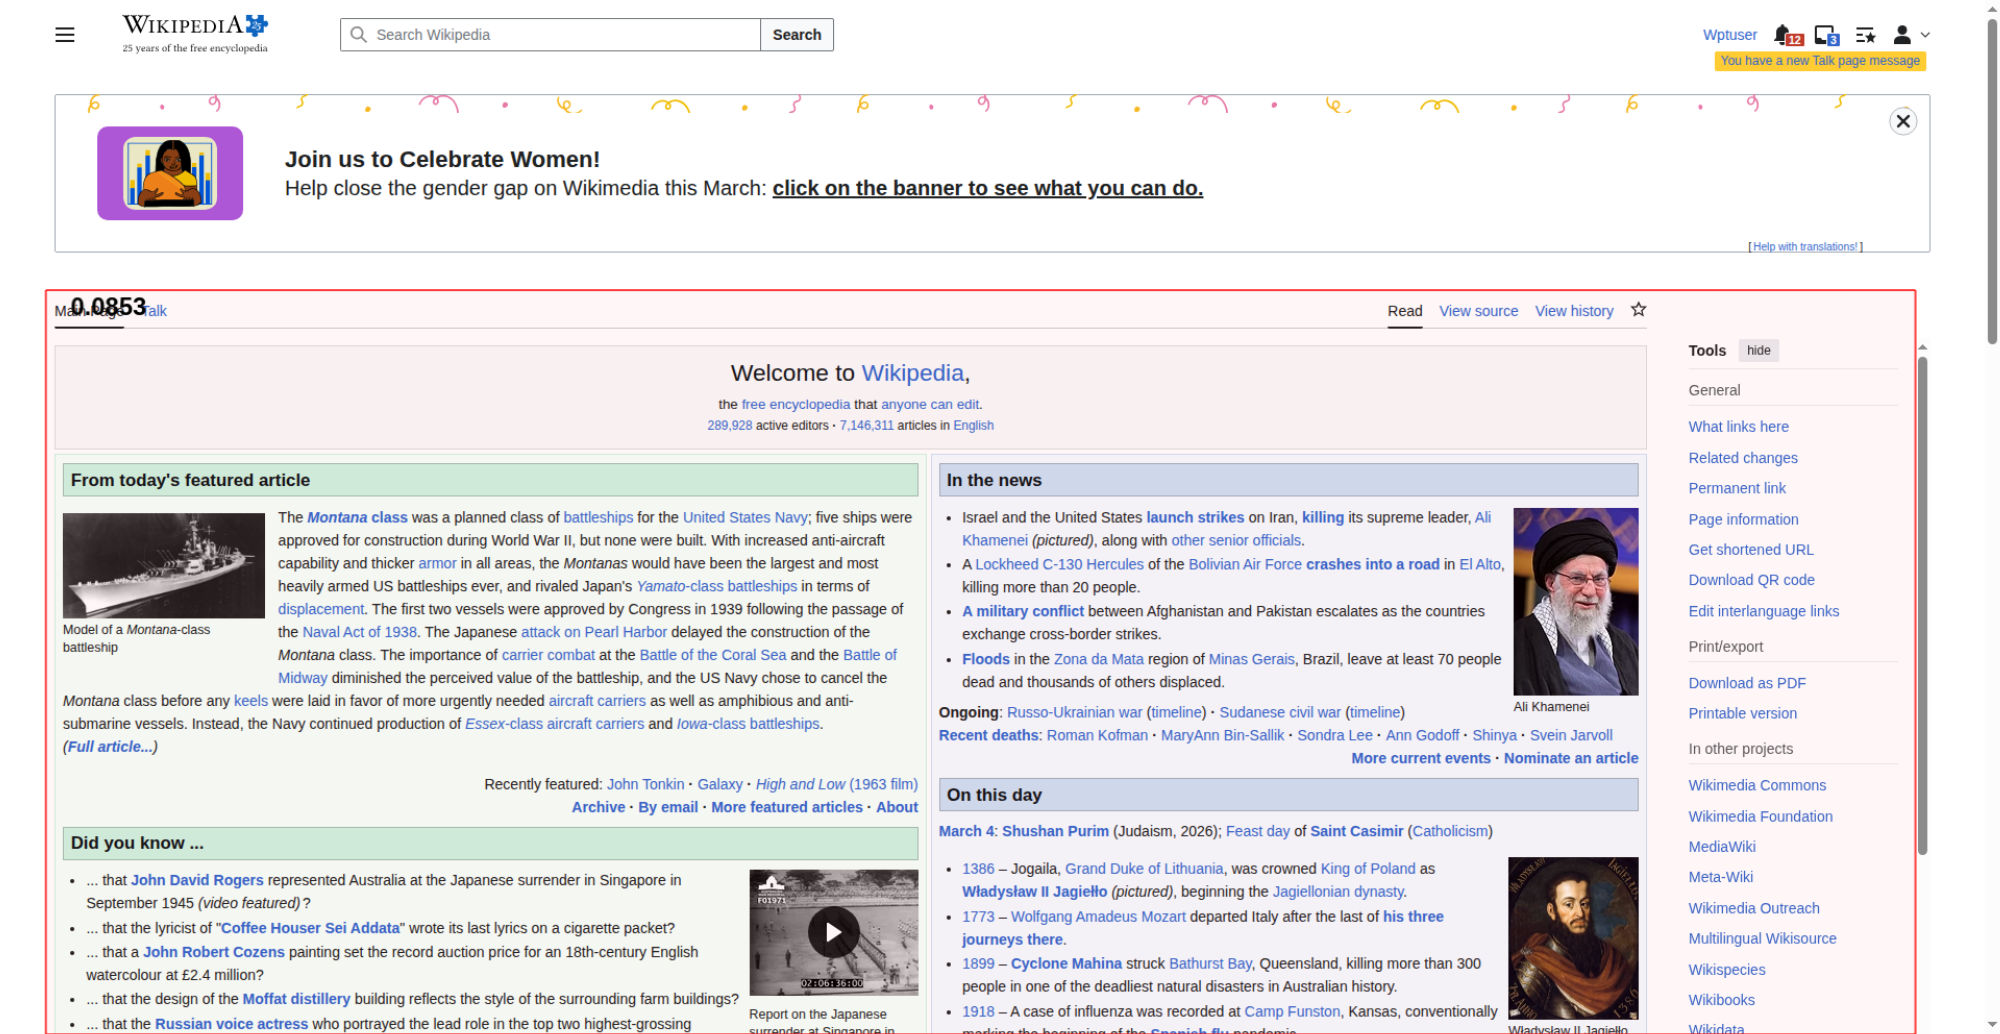Open the watchlist icon
Image resolution: width=2000 pixels, height=1034 pixels.
pos(1865,35)
